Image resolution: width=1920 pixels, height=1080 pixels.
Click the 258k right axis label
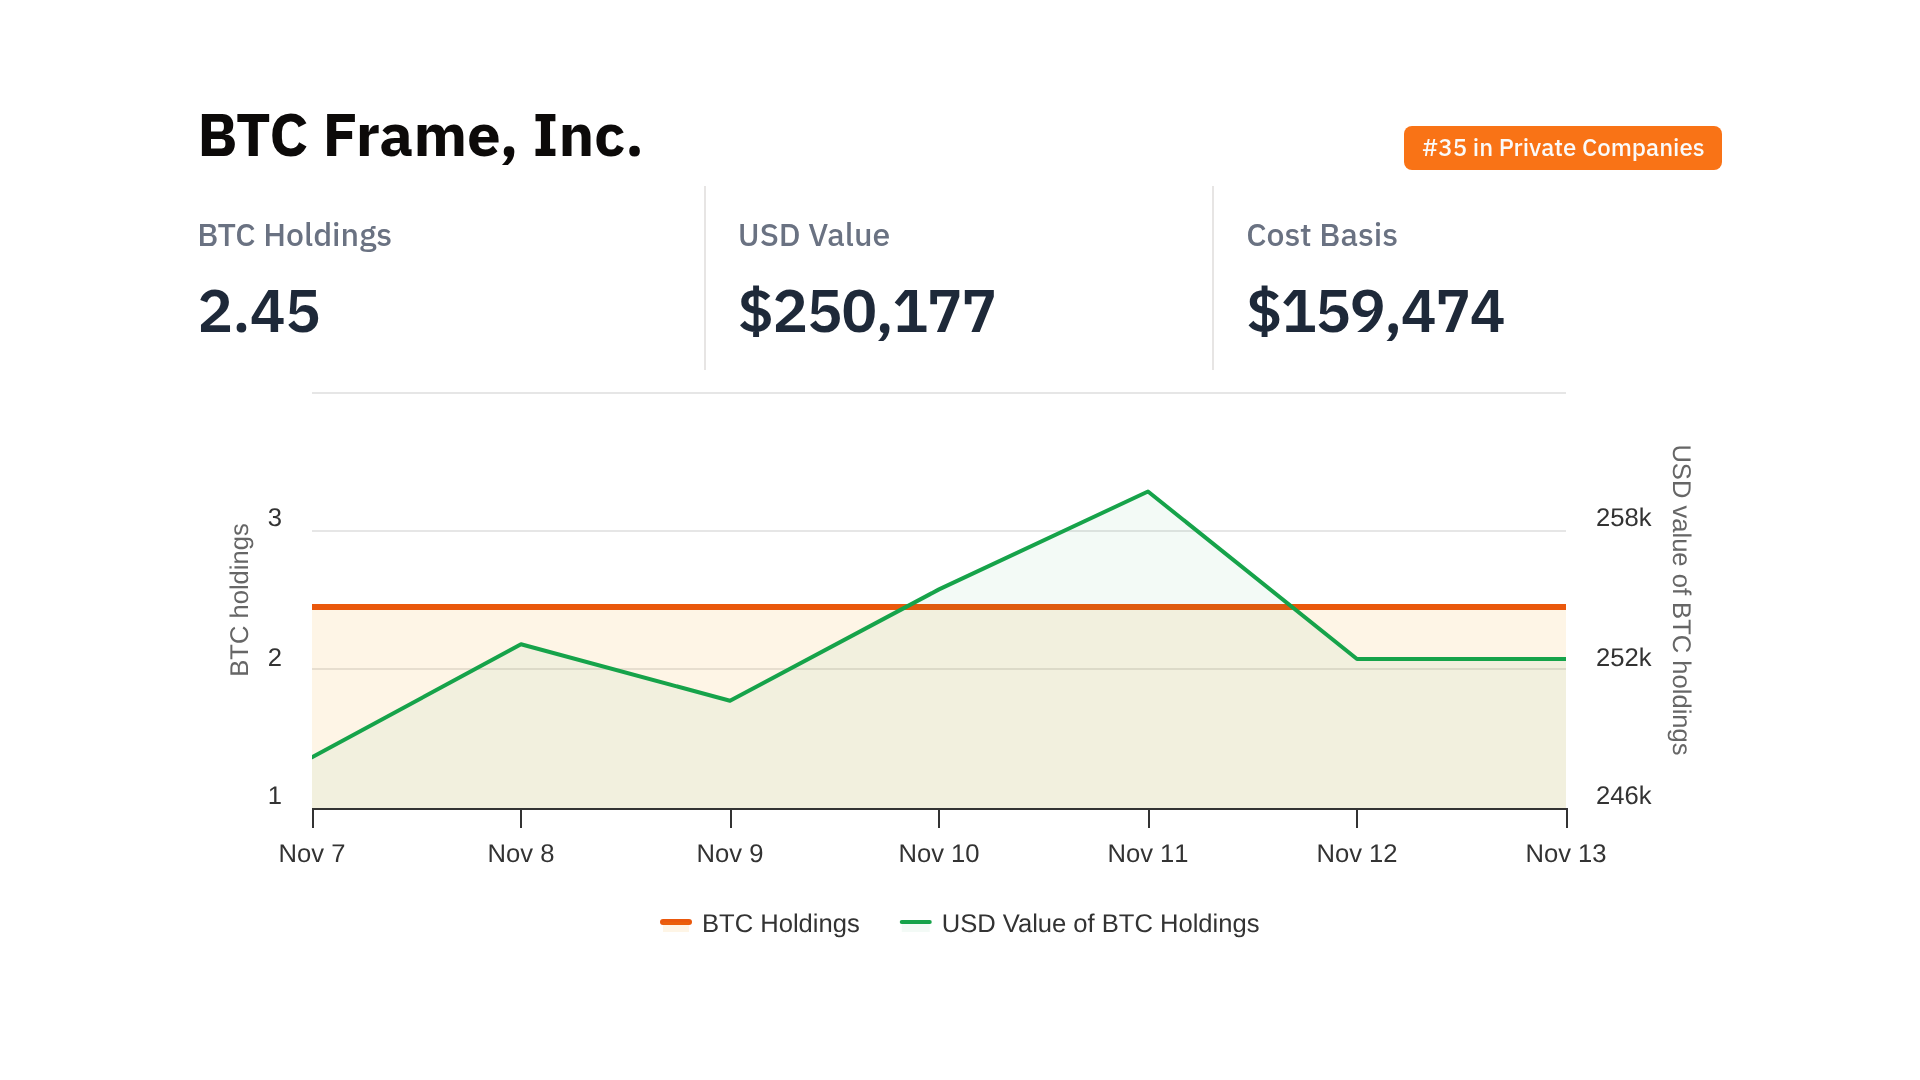click(x=1623, y=518)
